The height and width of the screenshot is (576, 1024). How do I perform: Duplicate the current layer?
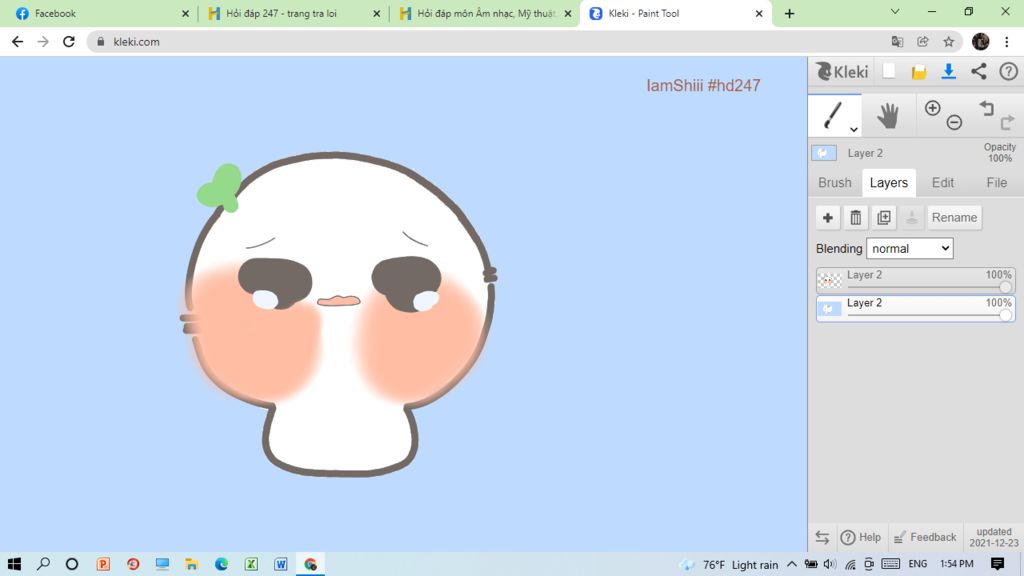click(884, 217)
